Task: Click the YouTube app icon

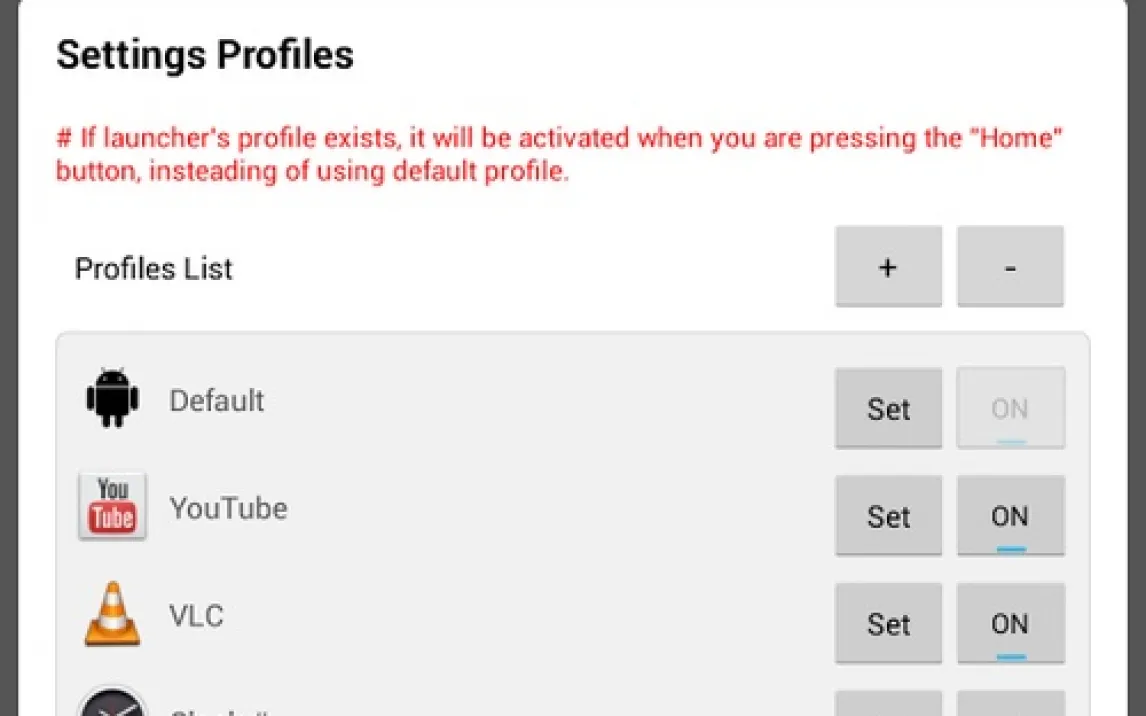Action: (112, 508)
